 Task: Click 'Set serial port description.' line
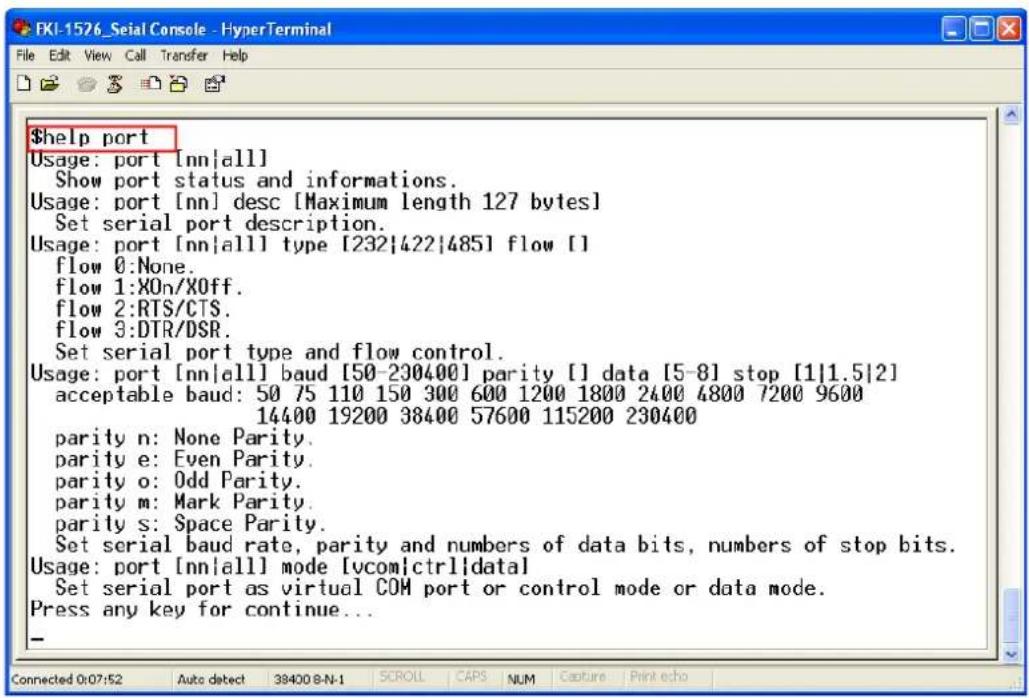220,223
